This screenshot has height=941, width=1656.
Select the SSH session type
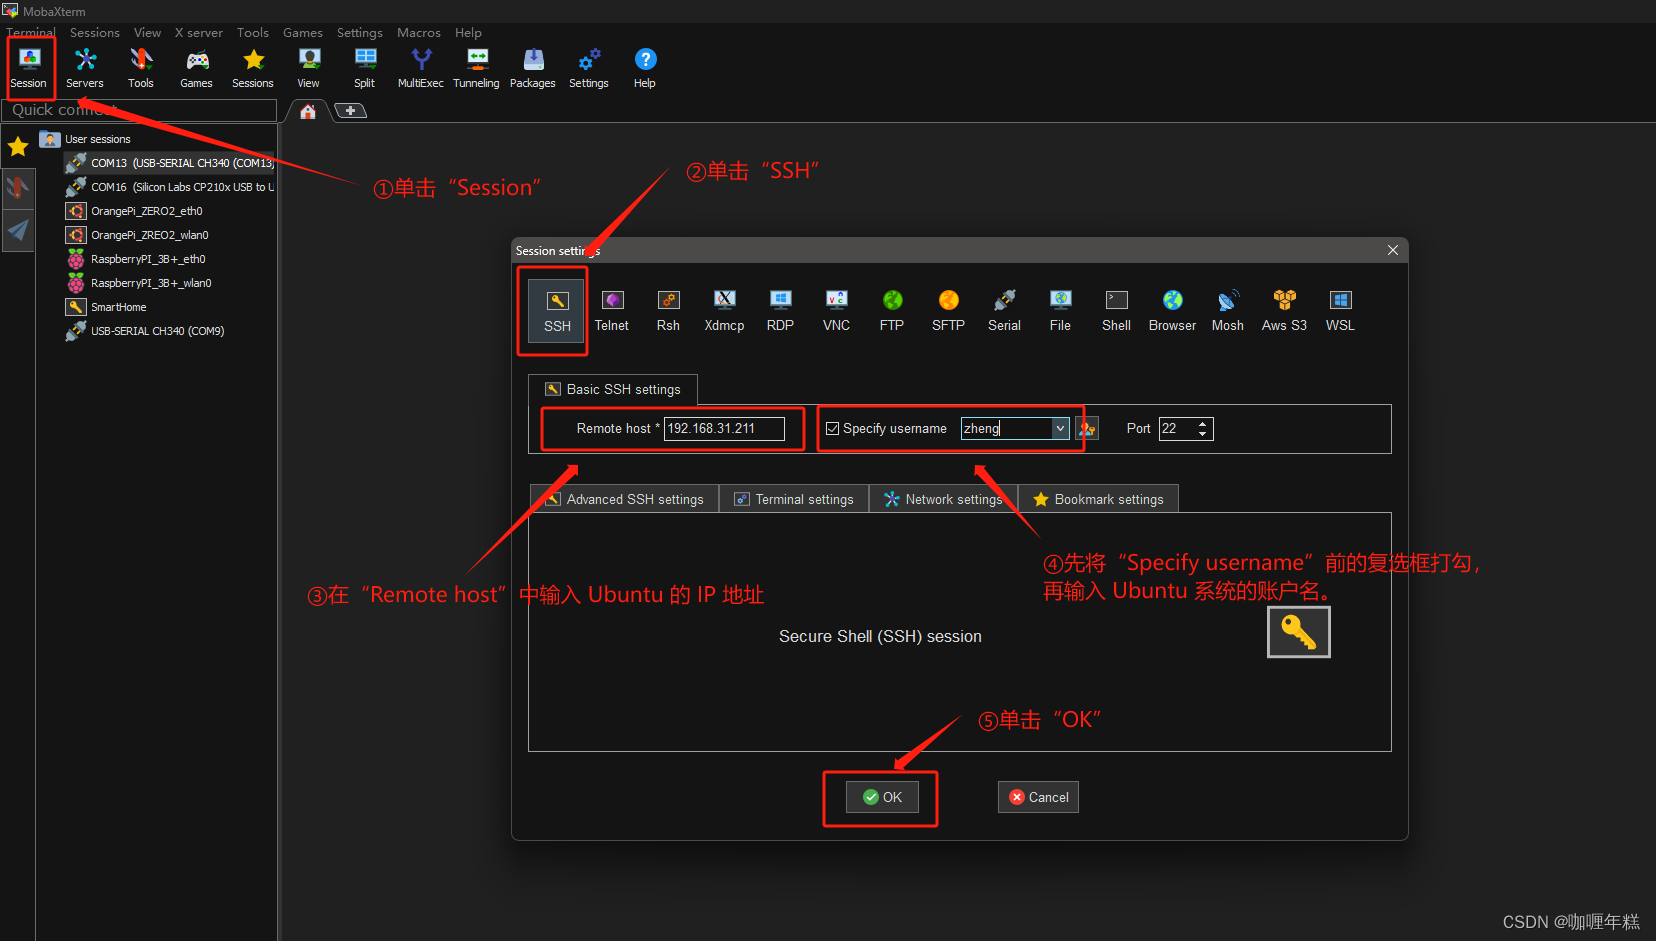(555, 310)
